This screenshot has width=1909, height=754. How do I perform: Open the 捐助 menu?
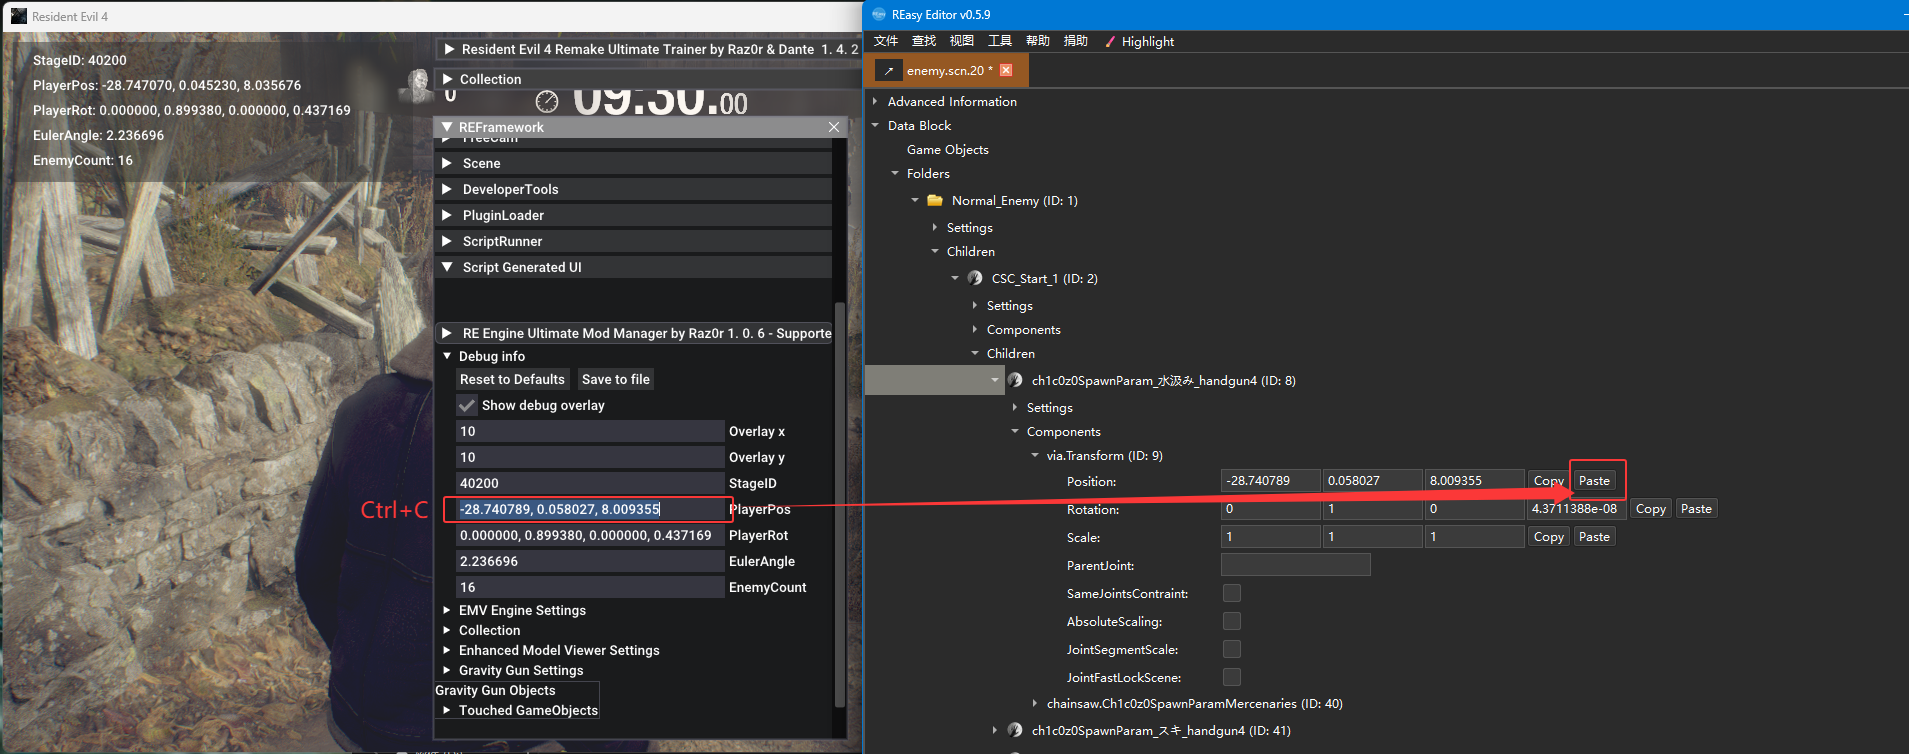coord(1076,41)
